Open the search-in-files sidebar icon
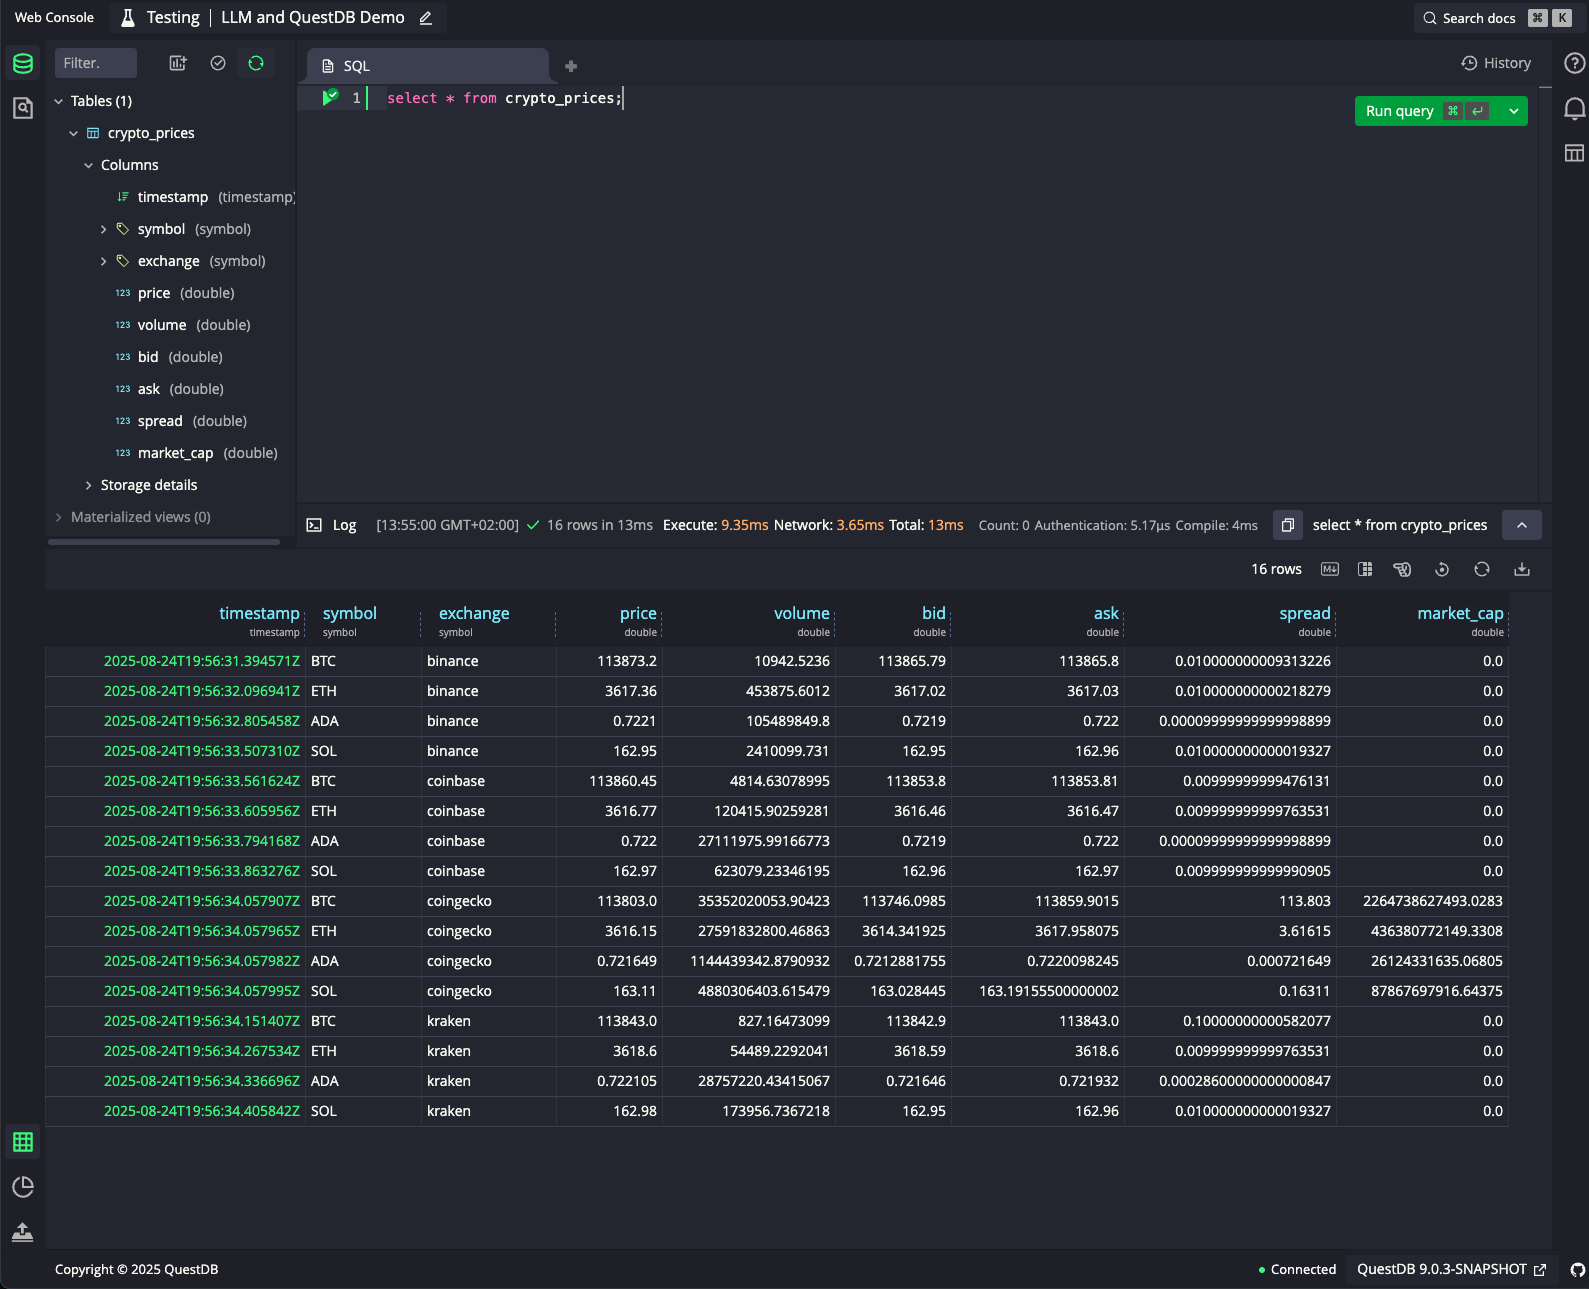Viewport: 1589px width, 1289px height. tap(22, 108)
